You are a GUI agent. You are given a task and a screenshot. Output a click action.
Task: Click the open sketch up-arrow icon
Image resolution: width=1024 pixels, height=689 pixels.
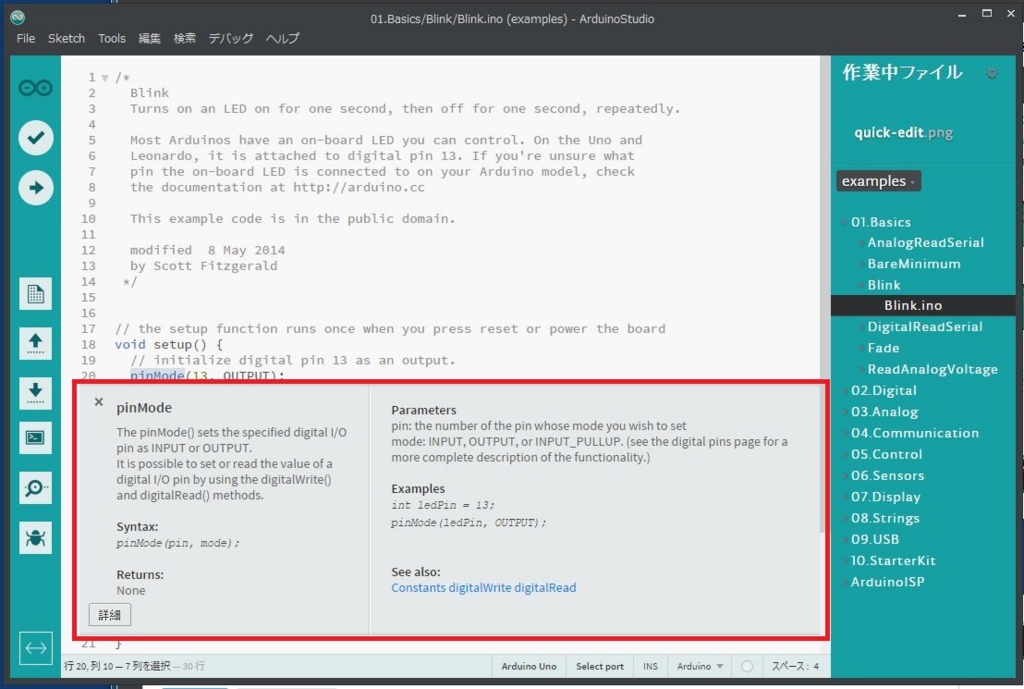(x=35, y=343)
